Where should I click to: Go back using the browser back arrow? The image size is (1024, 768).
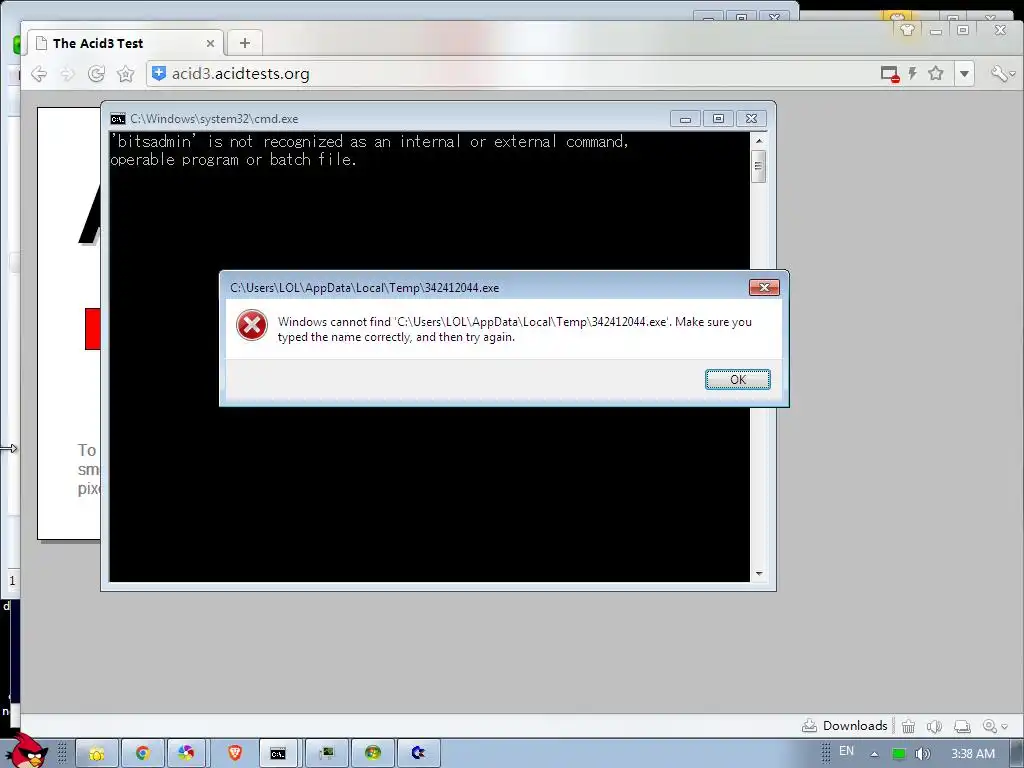coord(39,74)
